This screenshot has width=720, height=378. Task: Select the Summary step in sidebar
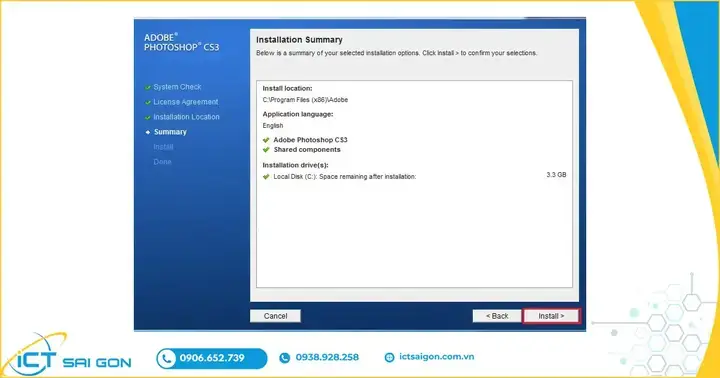(x=170, y=132)
